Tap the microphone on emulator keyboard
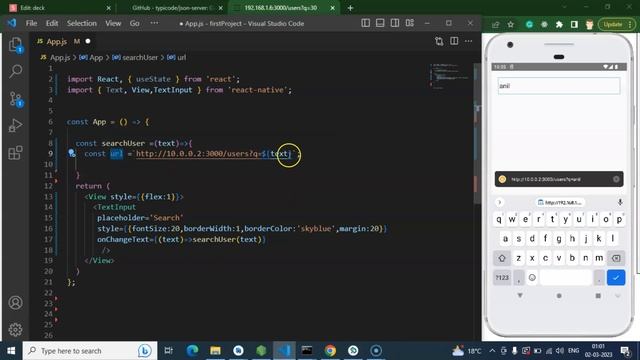 (620, 202)
